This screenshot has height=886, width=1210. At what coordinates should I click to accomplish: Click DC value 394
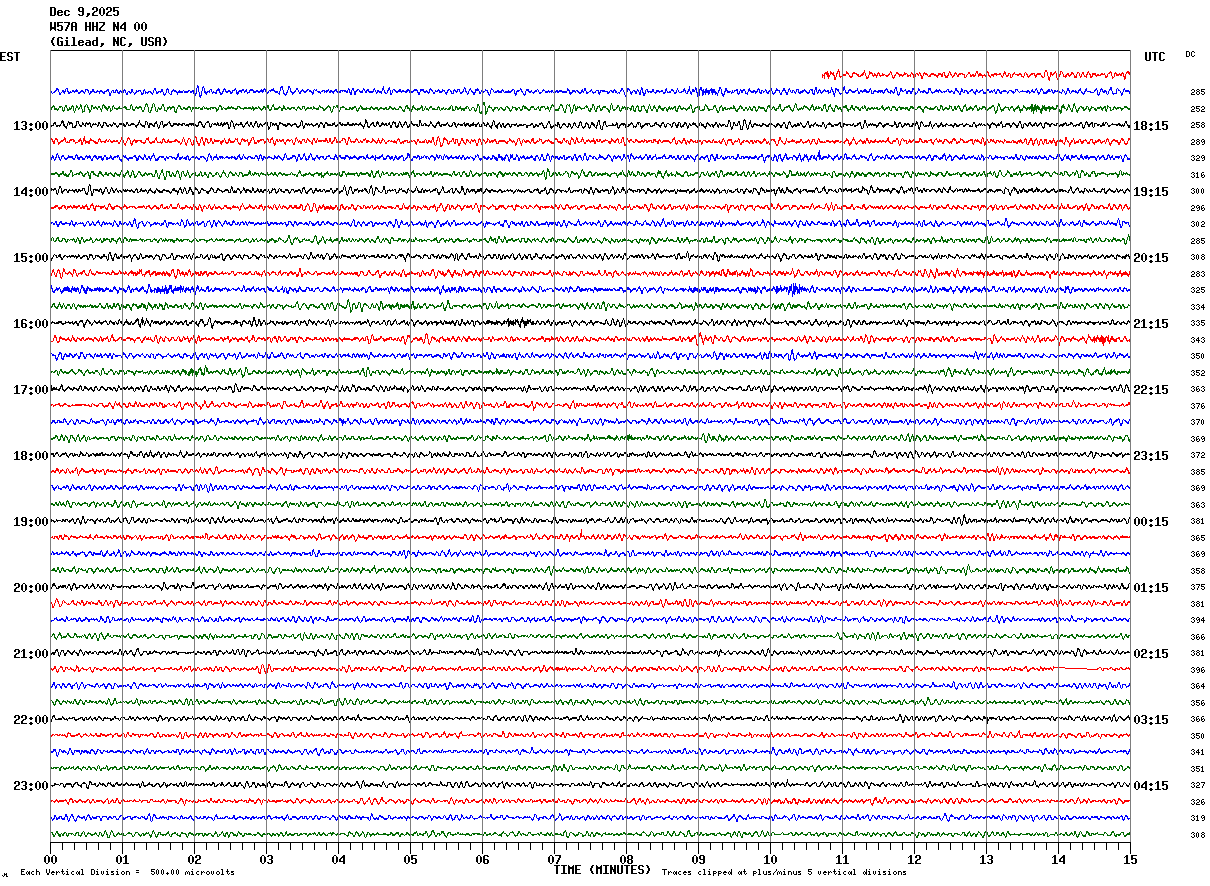(1197, 620)
